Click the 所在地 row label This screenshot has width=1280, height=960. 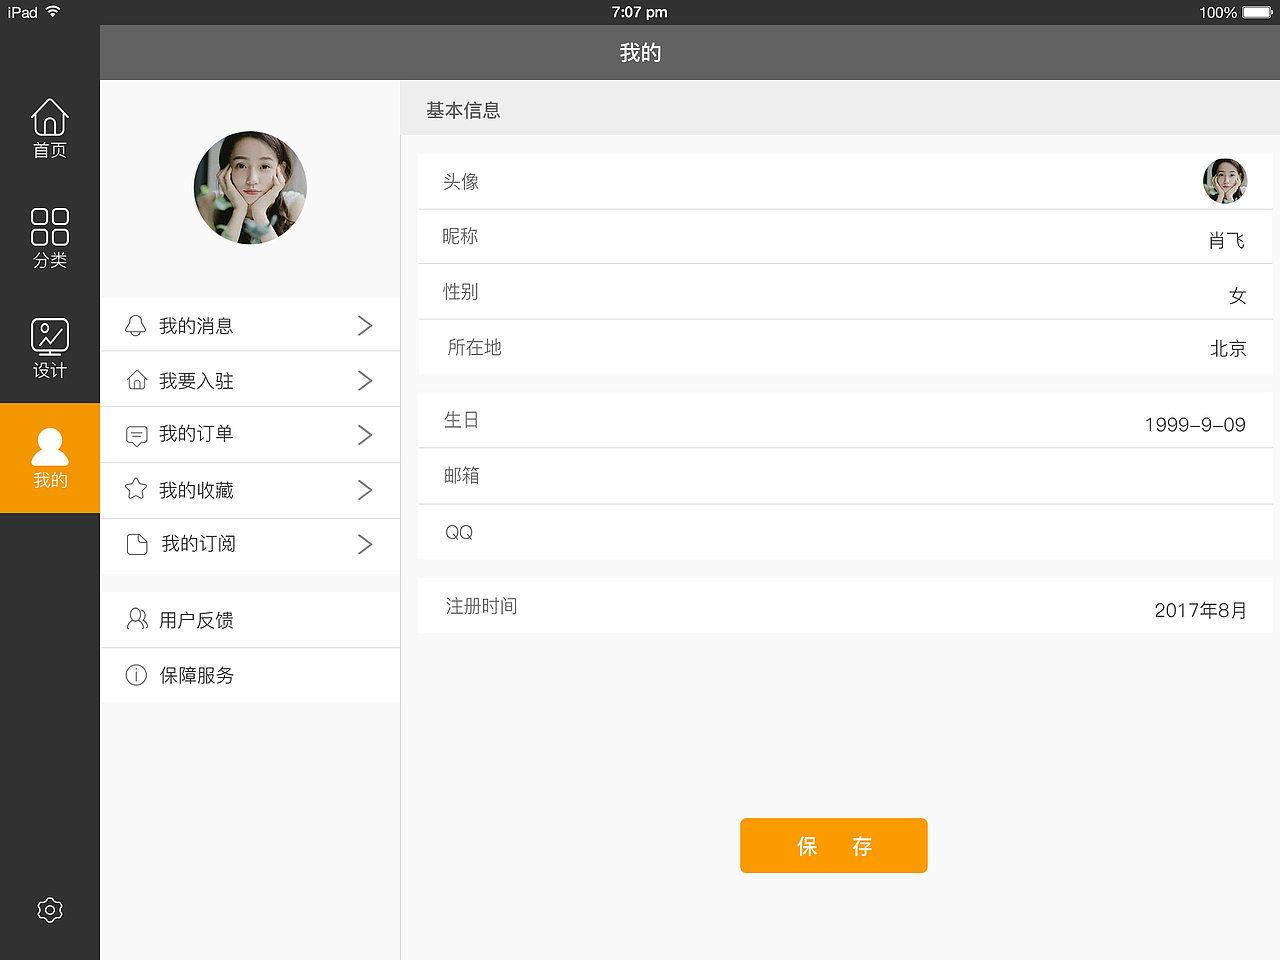click(x=474, y=347)
